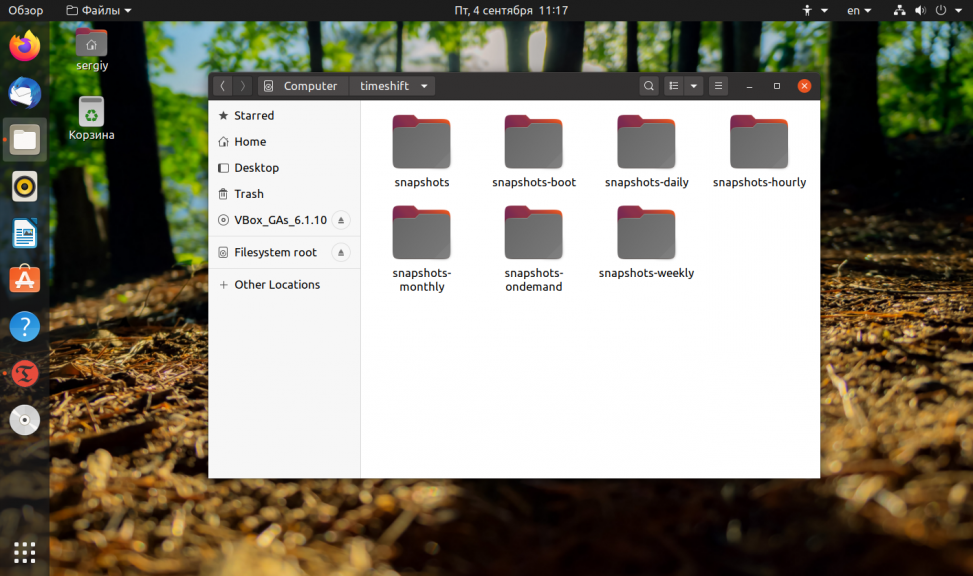This screenshot has height=576, width=973.
Task: Open the hamburger menu in Files
Action: [718, 86]
